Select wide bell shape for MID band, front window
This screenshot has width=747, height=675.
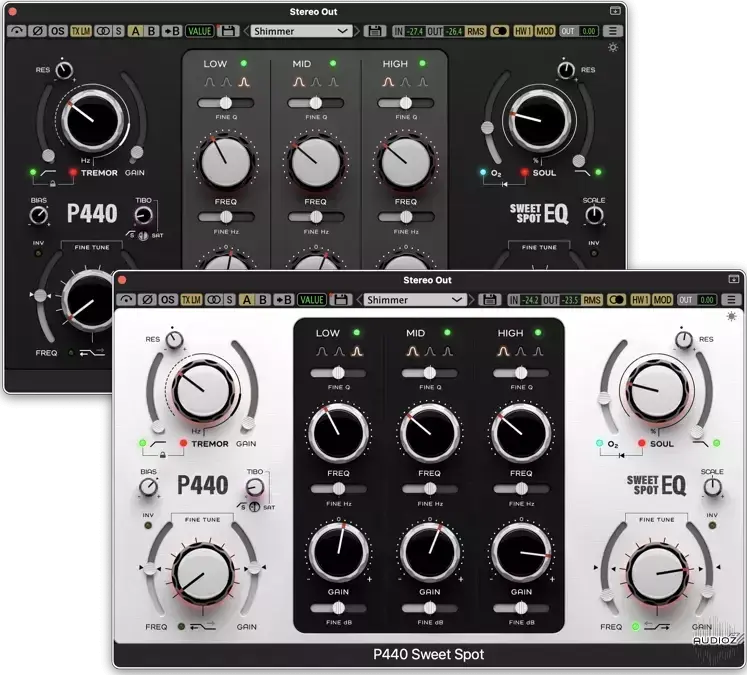tap(413, 352)
